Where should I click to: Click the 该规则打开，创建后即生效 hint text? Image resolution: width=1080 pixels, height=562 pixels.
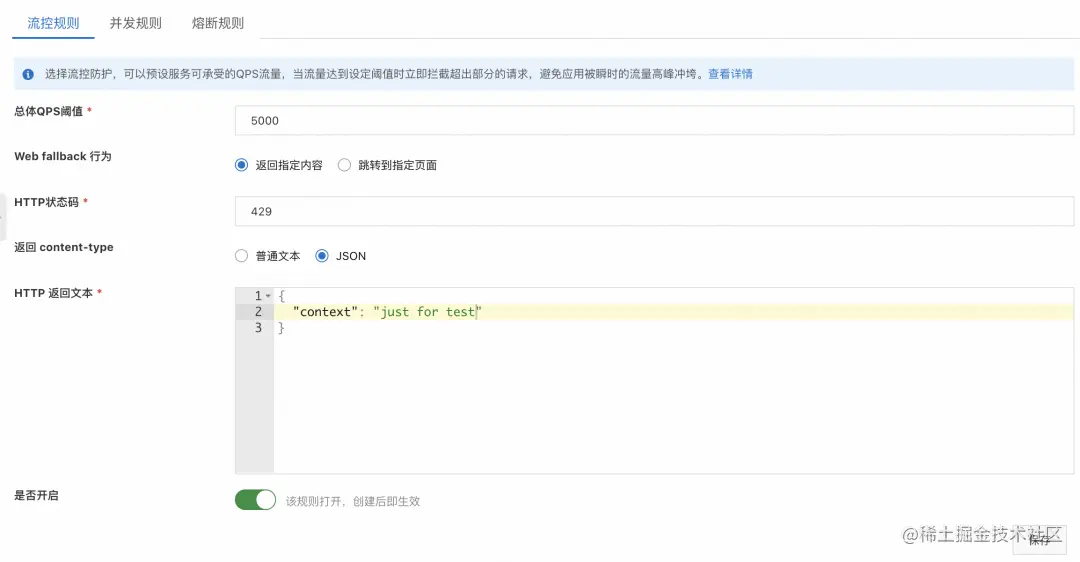[x=353, y=501]
